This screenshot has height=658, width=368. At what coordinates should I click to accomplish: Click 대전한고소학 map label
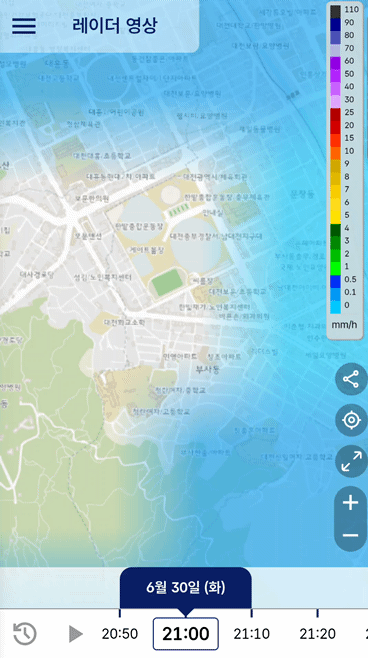pos(125,323)
